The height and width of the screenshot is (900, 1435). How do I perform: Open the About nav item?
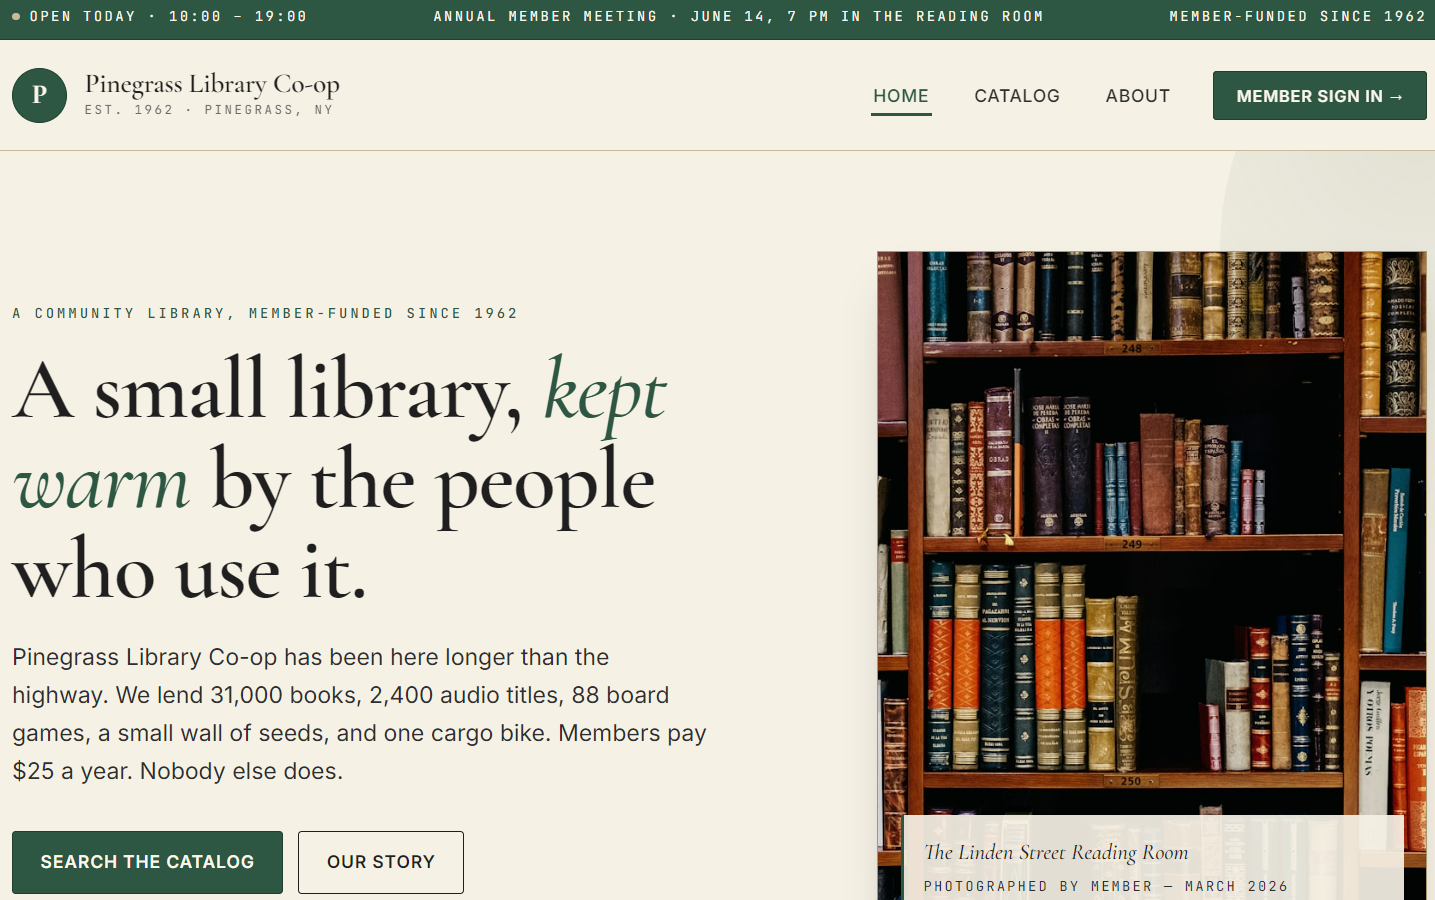1138,96
